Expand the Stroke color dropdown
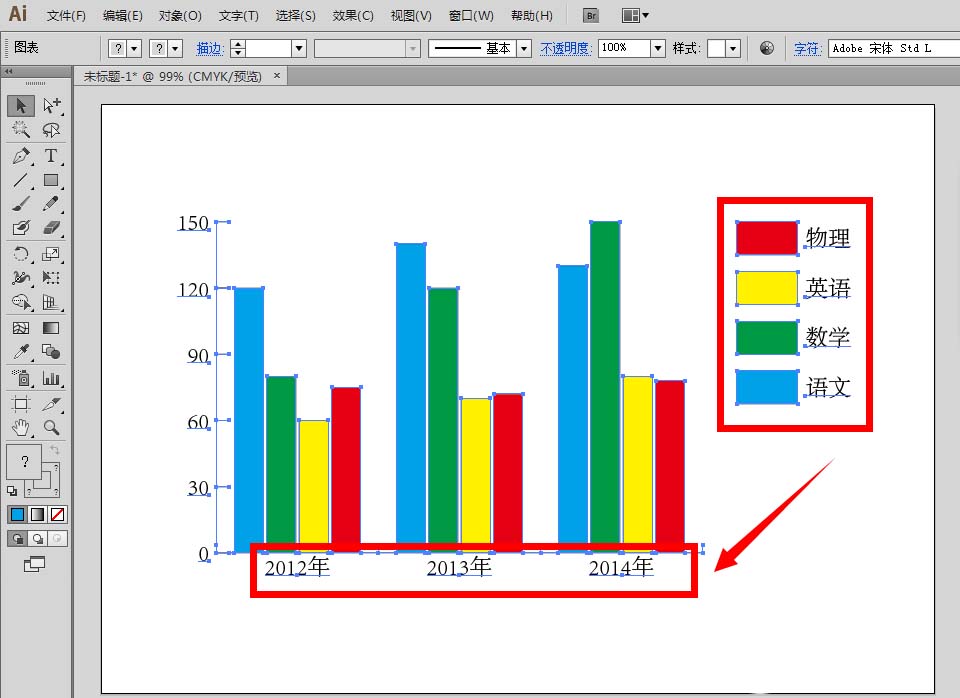Viewport: 960px width, 698px height. click(176, 48)
